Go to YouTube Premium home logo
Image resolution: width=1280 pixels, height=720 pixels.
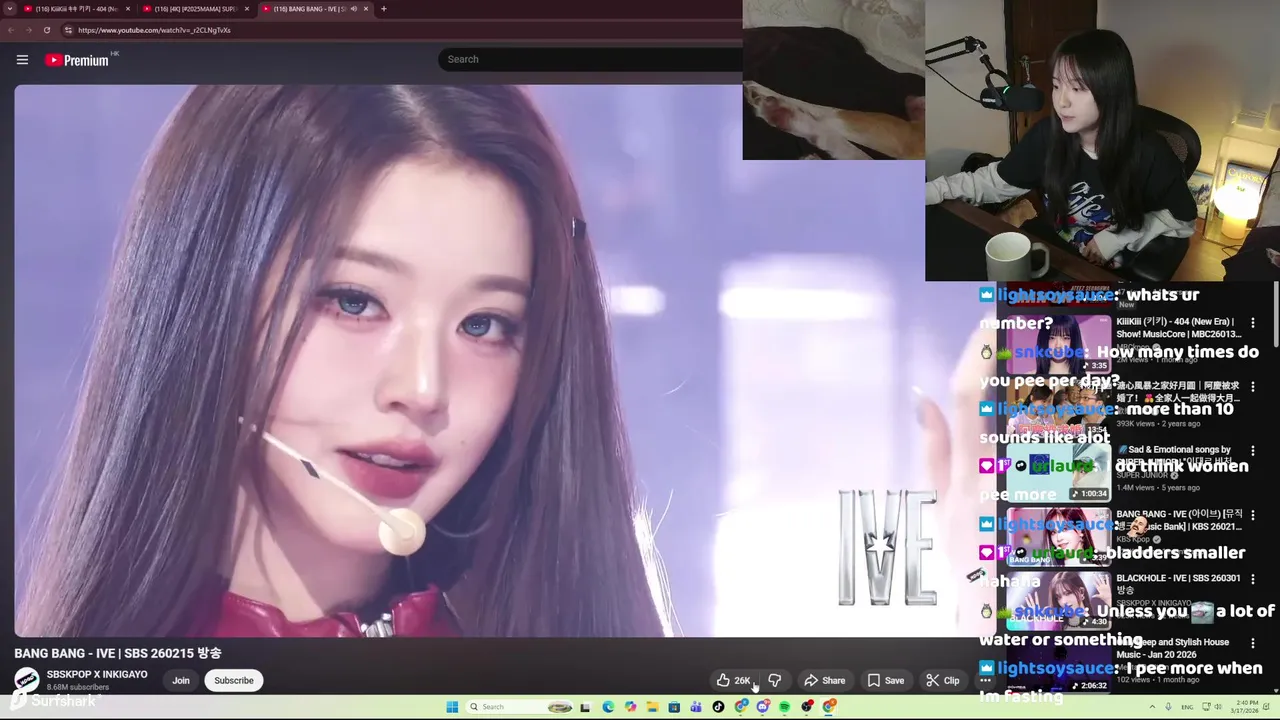pos(77,60)
